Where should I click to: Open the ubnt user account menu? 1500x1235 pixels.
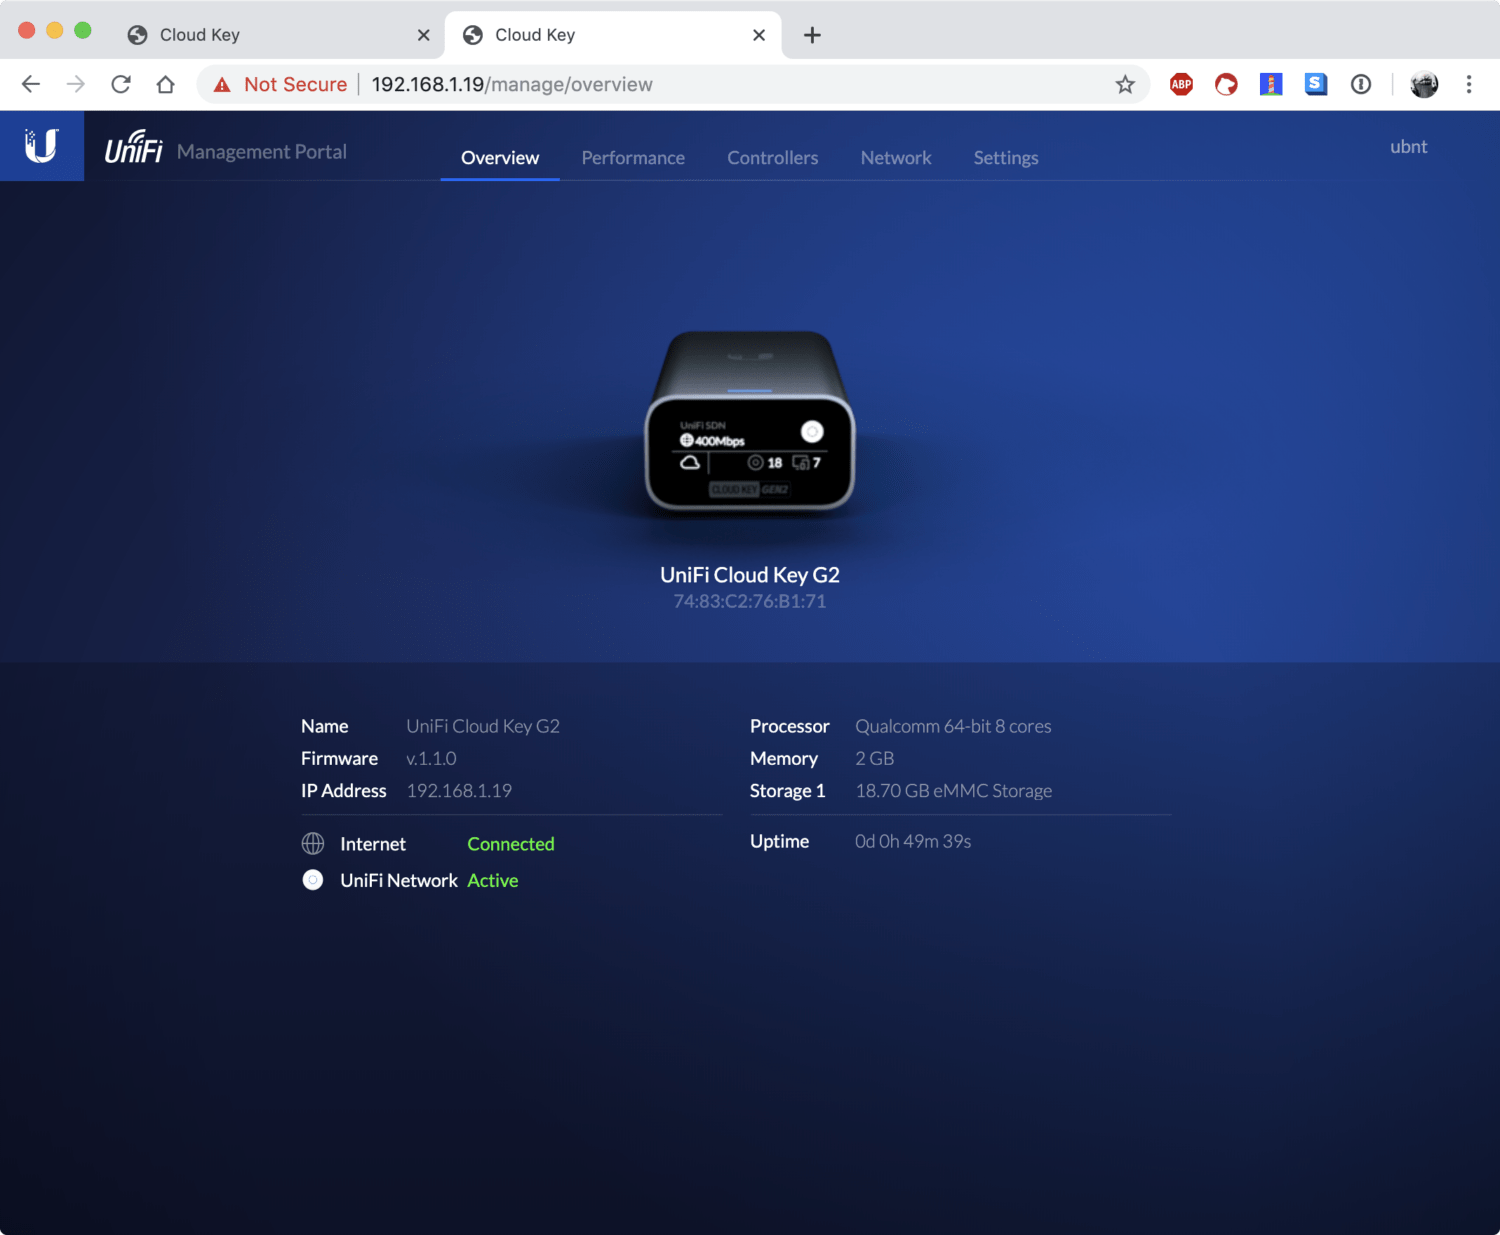pos(1409,147)
